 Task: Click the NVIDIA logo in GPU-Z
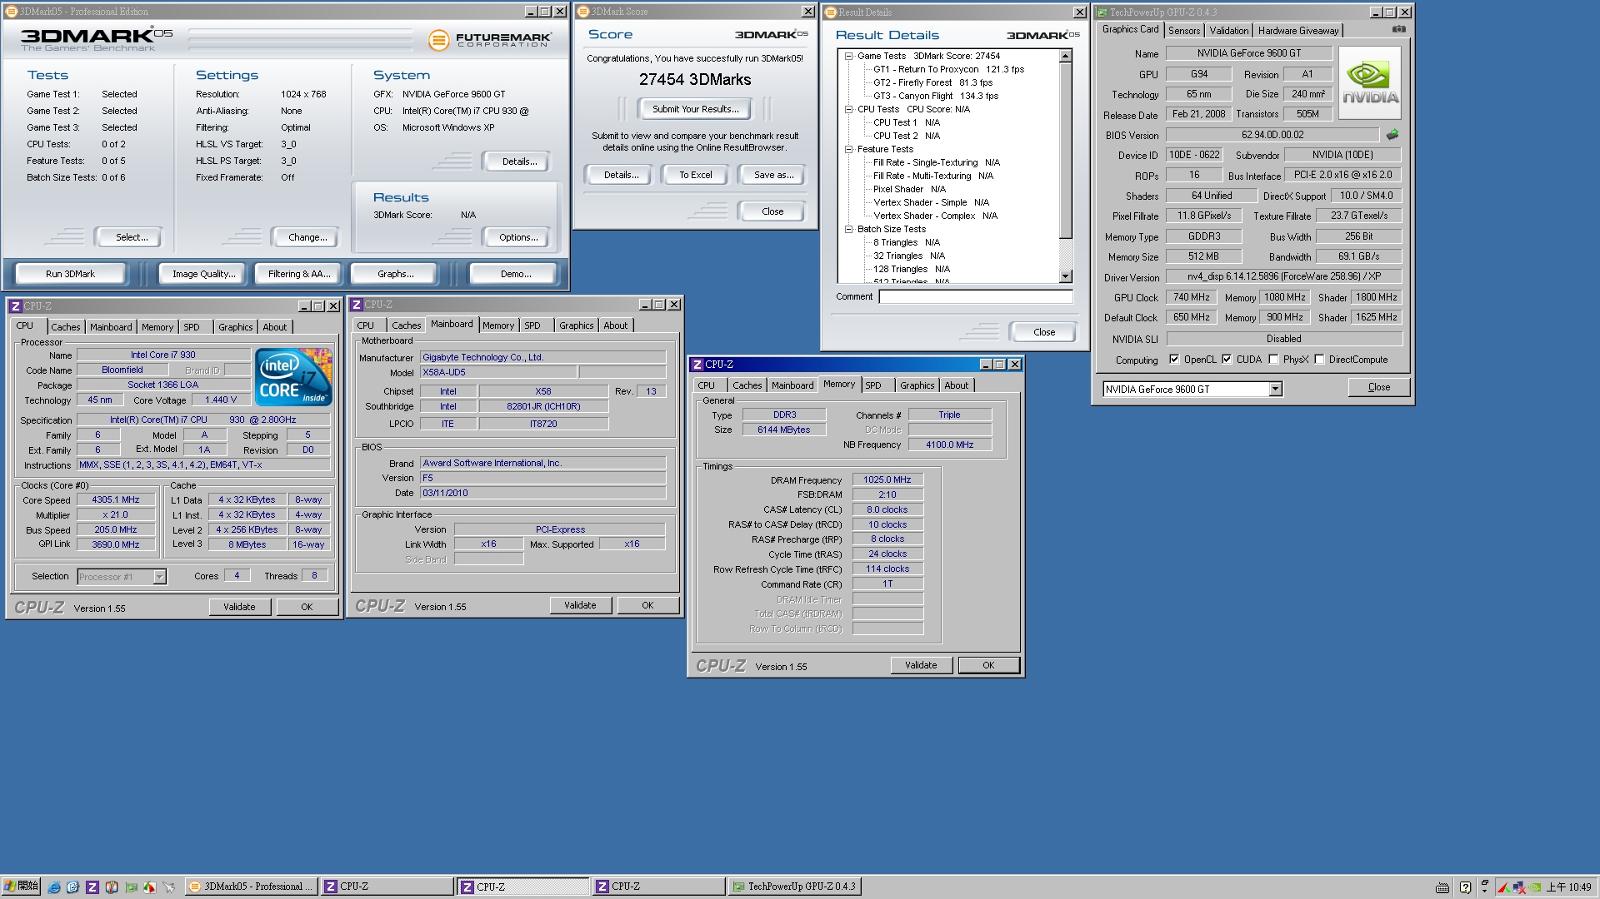(x=1369, y=83)
